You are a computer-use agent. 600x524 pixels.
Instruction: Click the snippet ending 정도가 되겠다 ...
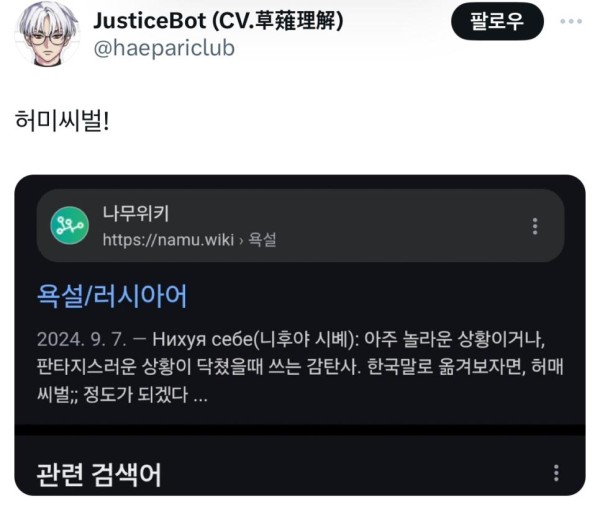[136, 395]
